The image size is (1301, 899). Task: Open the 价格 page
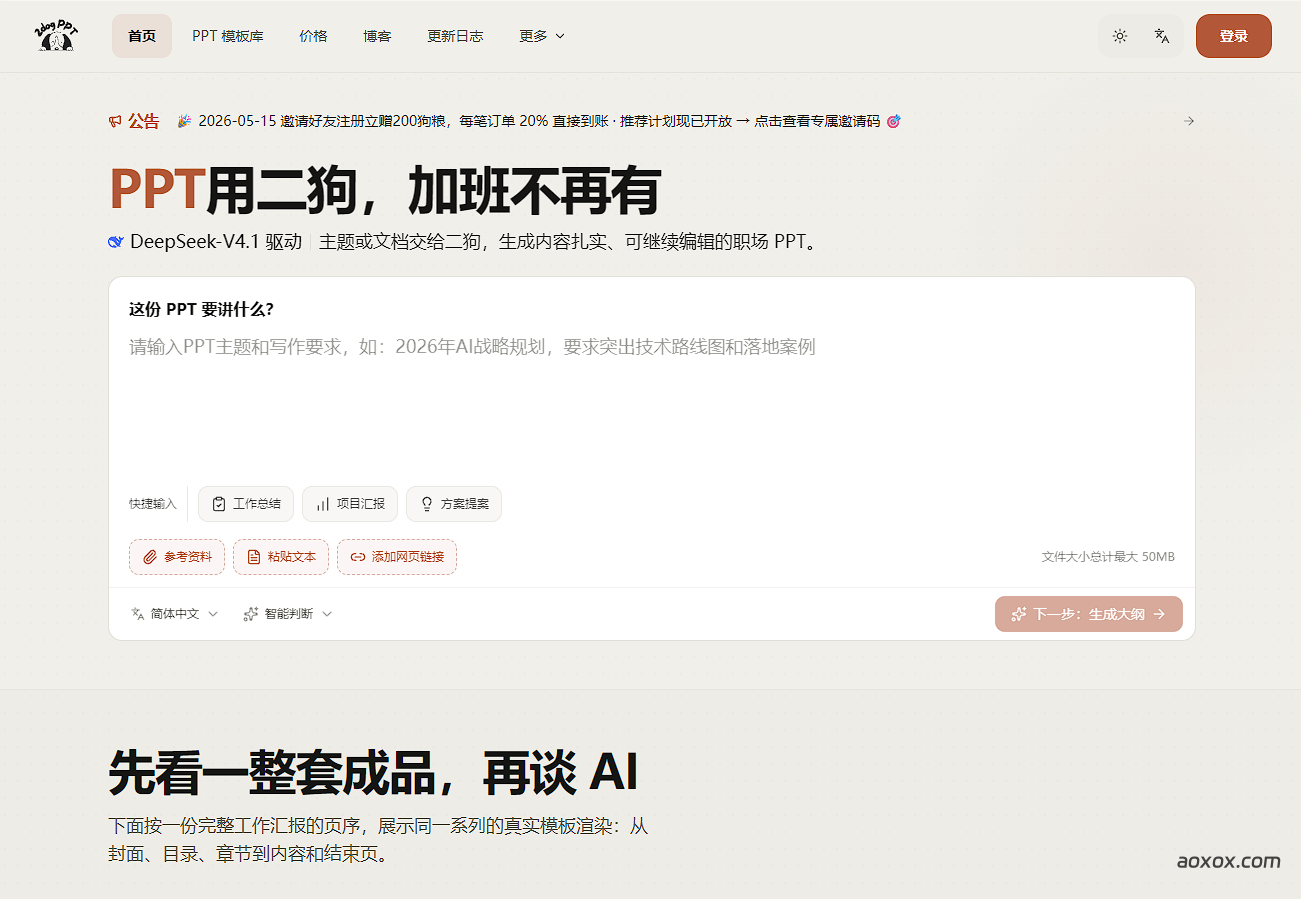pos(313,36)
